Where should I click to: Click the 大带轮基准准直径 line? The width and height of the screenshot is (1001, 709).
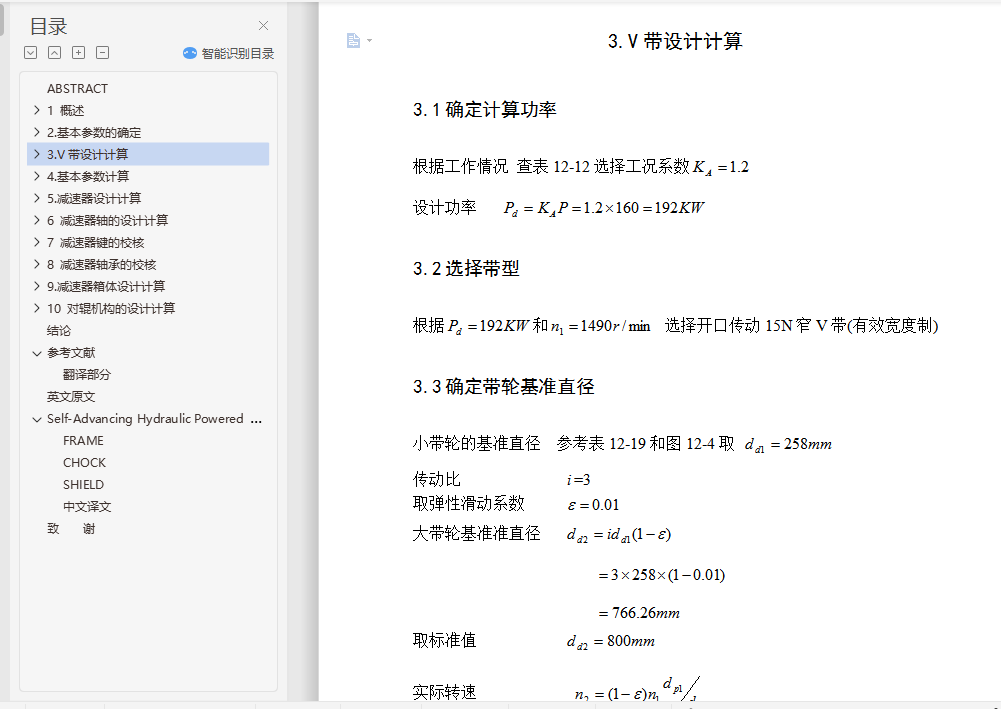[542, 534]
